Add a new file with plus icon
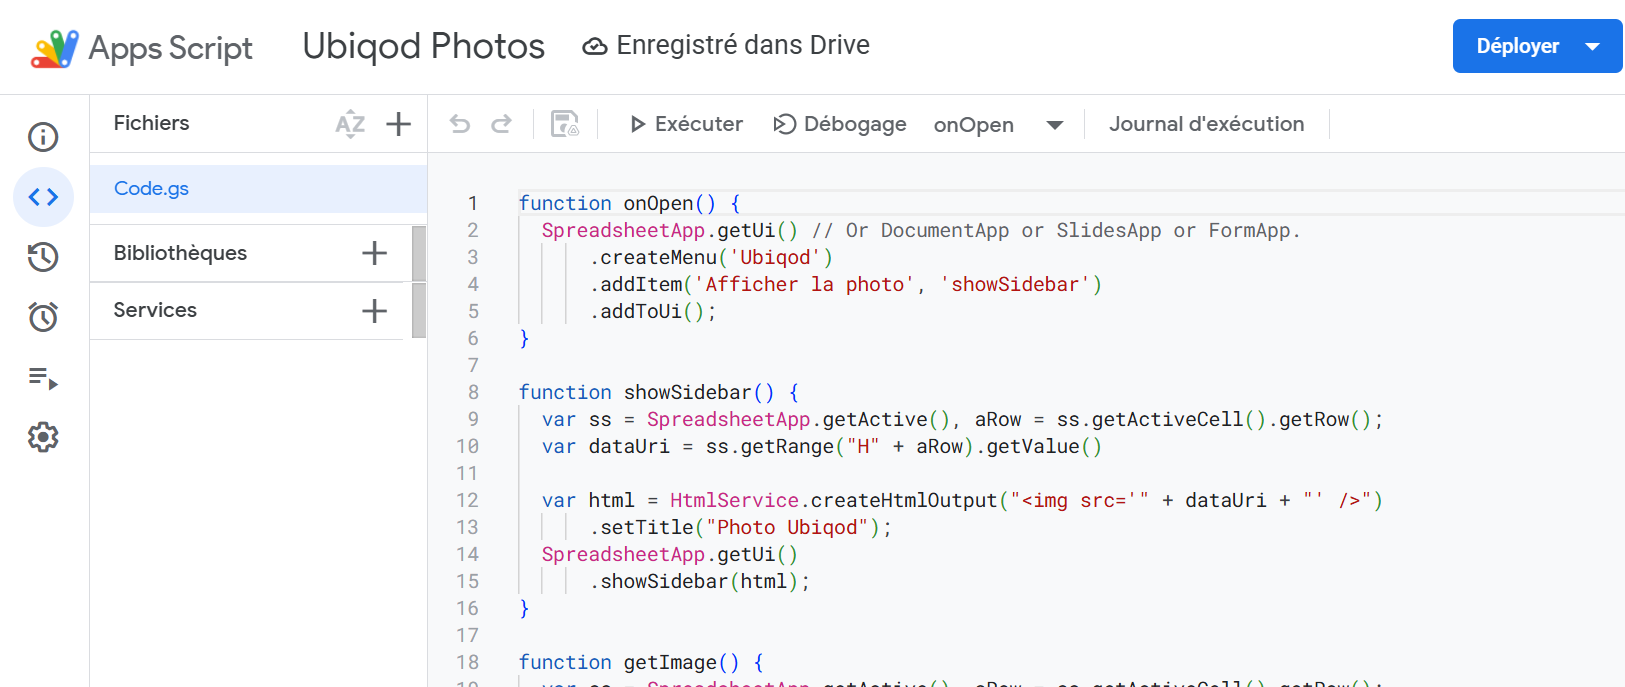The height and width of the screenshot is (687, 1625). coord(399,124)
